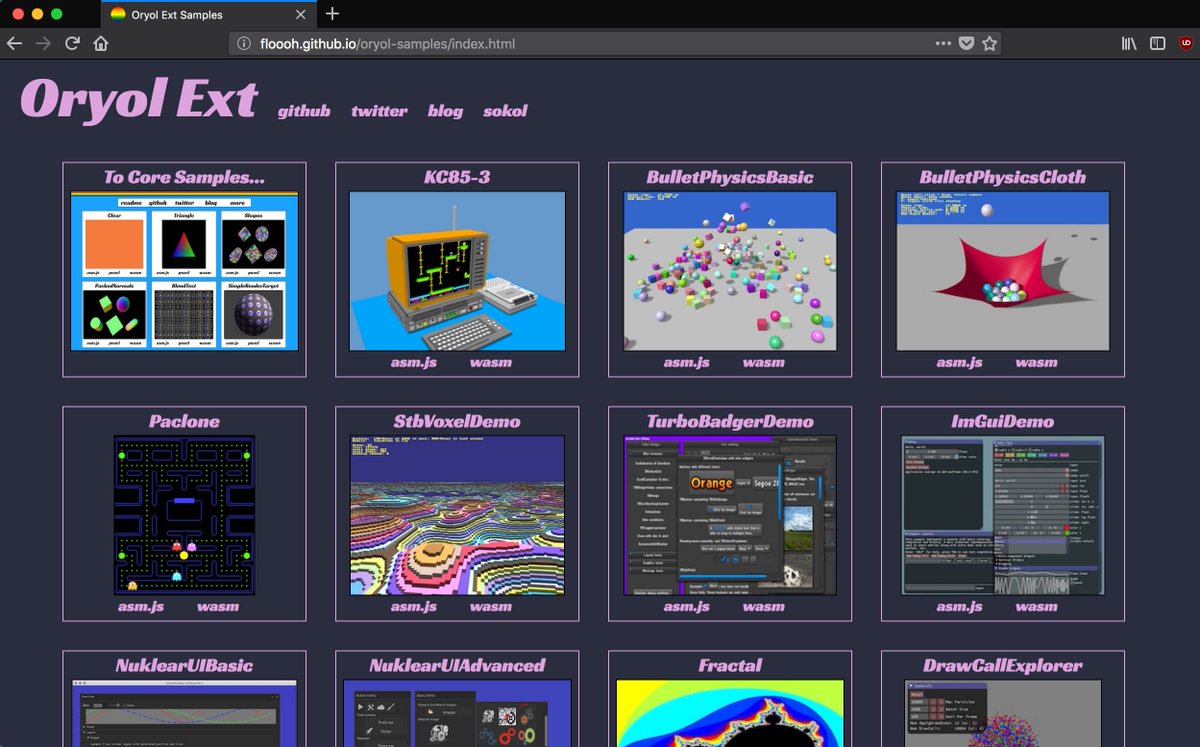Launch StbVoxelDemo wasm version
The image size is (1200, 747).
click(491, 606)
